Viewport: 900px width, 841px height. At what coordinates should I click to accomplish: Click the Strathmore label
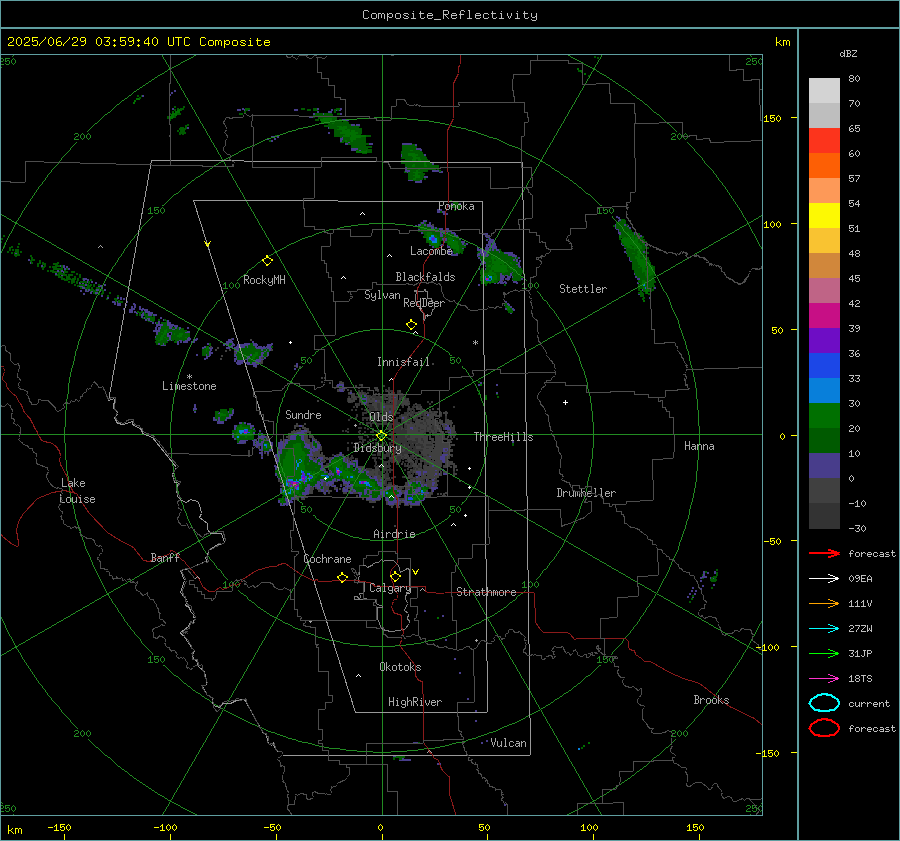click(486, 592)
